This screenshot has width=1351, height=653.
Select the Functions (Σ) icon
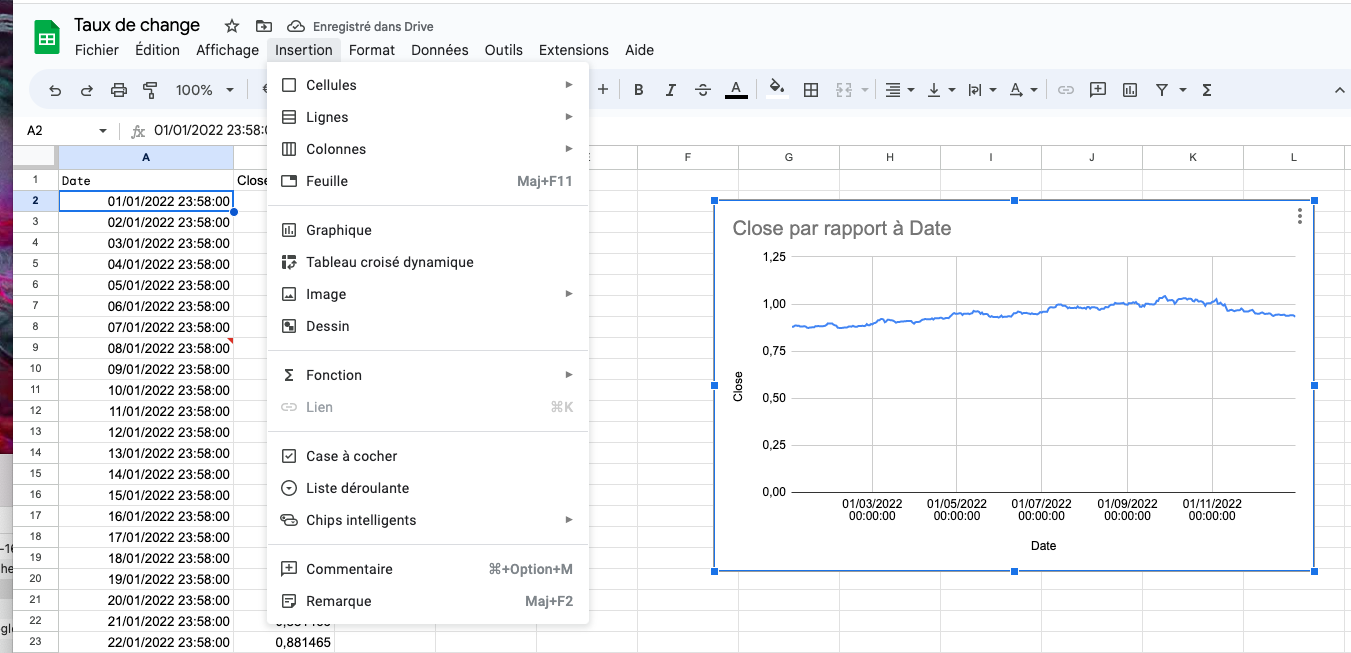click(1207, 89)
